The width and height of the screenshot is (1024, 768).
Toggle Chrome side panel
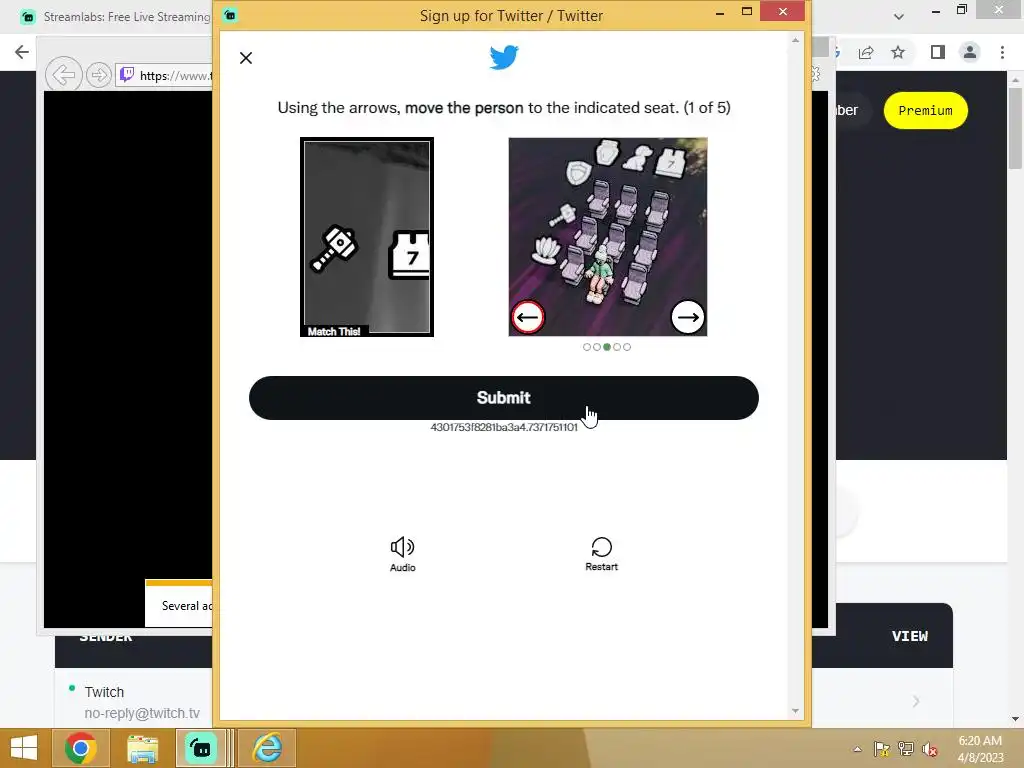coord(938,52)
